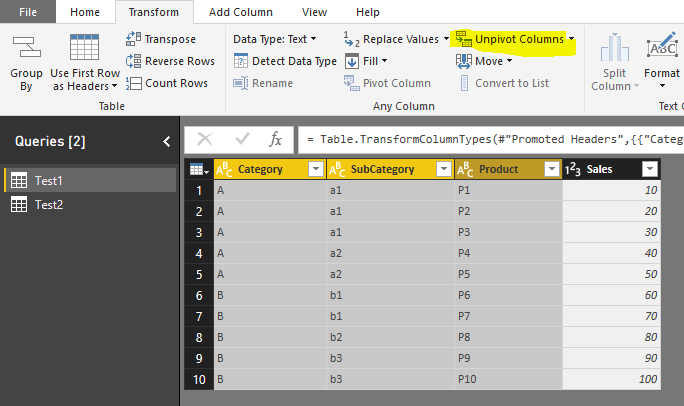Click the Format text icon
The height and width of the screenshot is (406, 684).
point(662,45)
